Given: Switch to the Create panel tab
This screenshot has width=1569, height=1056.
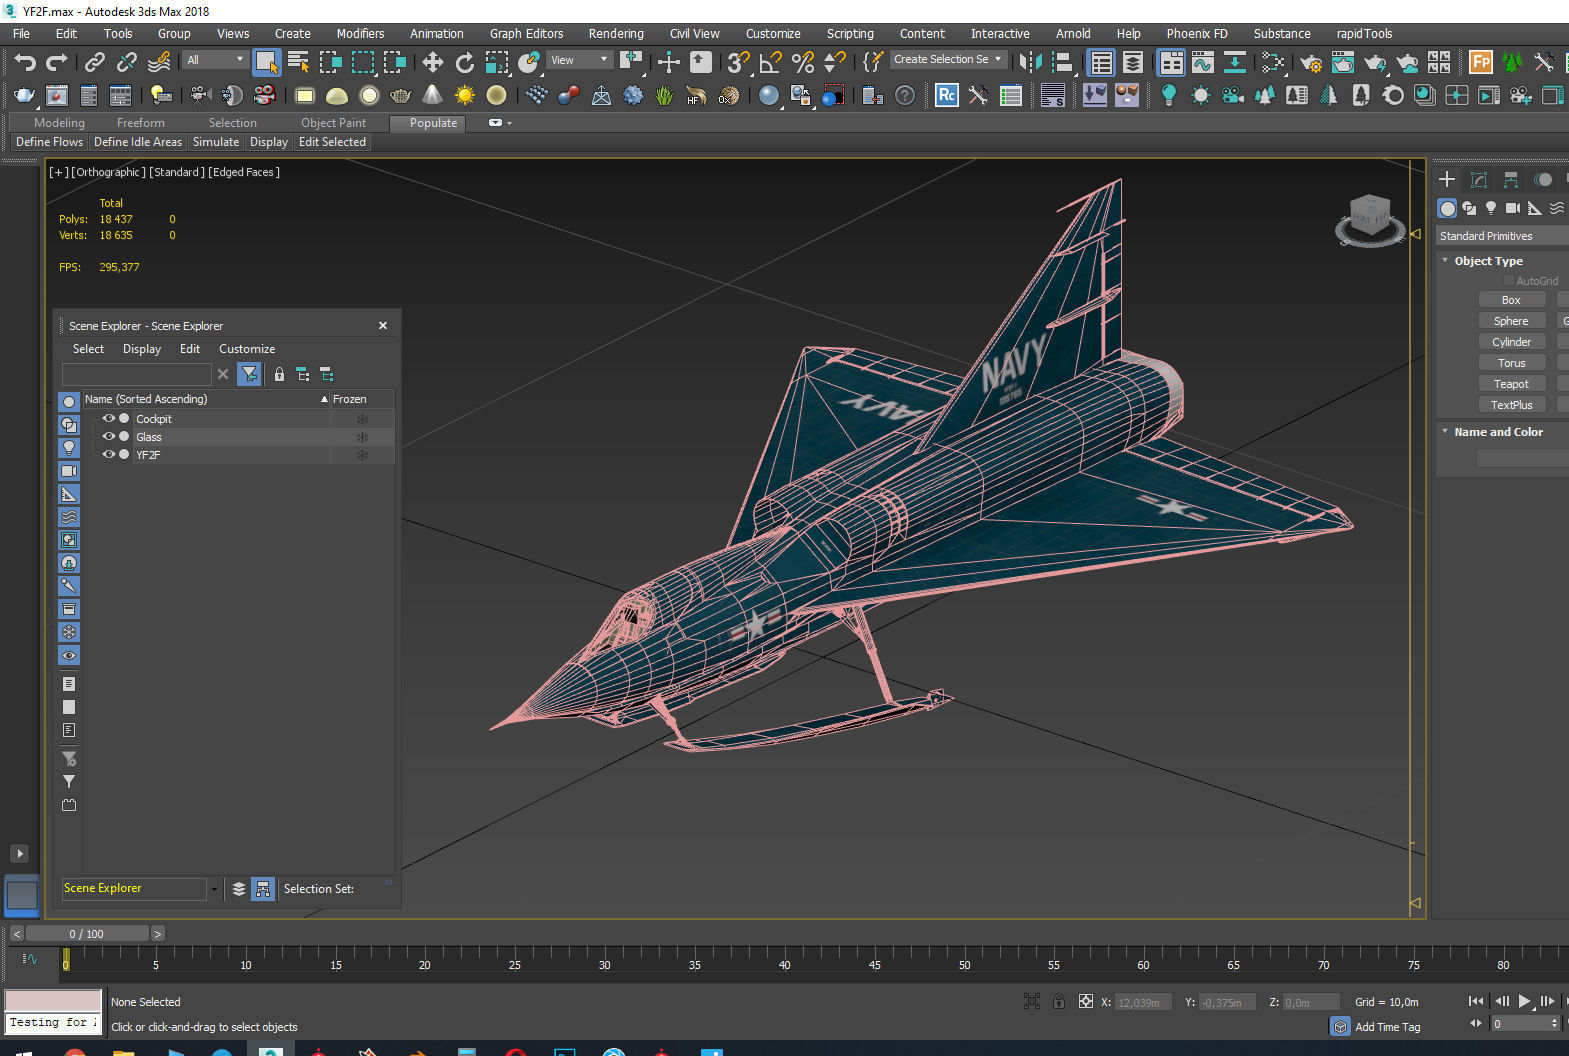Looking at the screenshot, I should click(x=1447, y=179).
